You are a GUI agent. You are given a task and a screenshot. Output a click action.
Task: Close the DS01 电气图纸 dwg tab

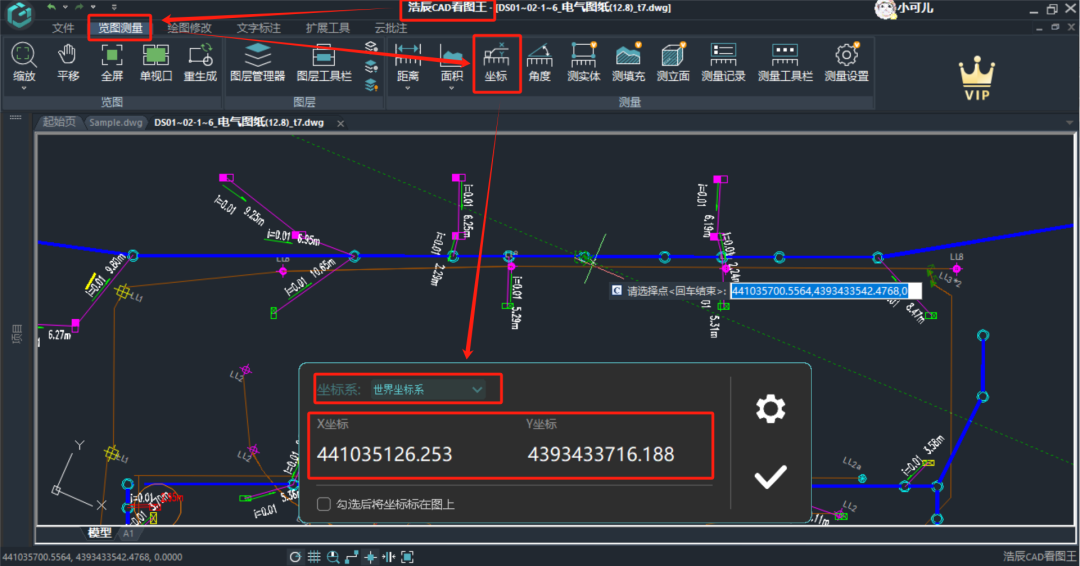click(x=340, y=123)
